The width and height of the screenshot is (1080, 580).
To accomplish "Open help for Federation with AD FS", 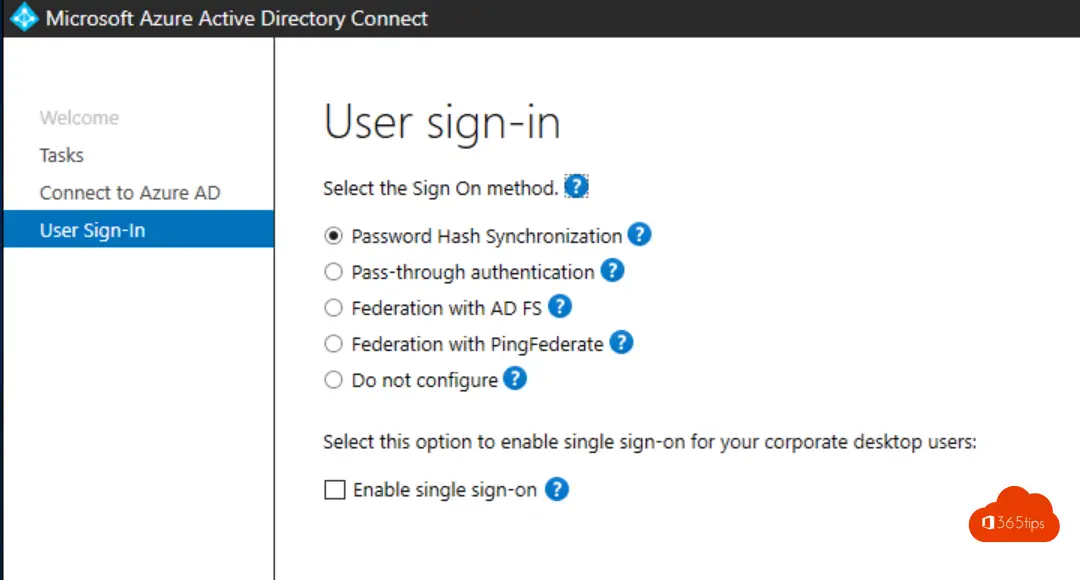I will (561, 307).
